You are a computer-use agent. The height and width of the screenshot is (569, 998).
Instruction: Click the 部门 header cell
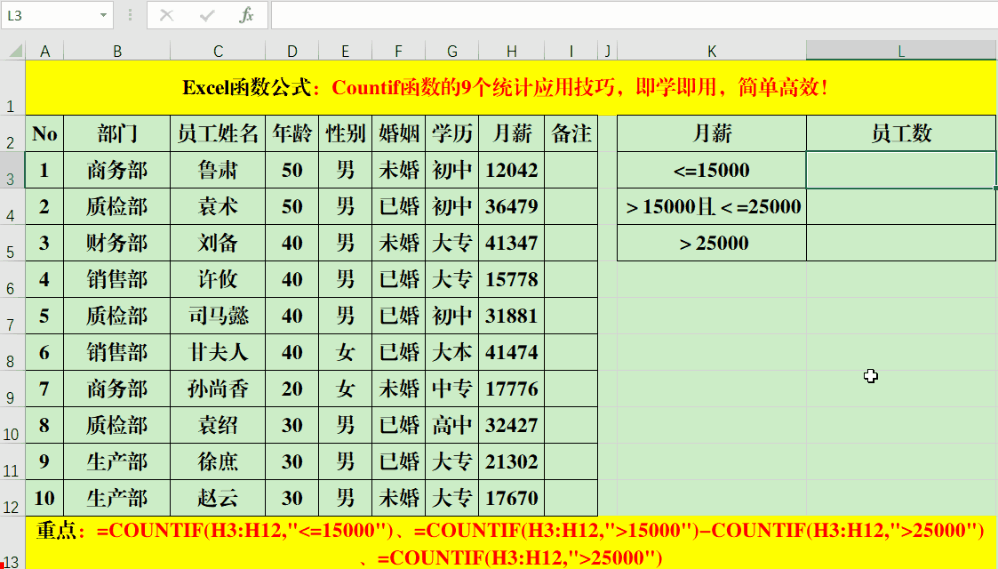point(117,134)
